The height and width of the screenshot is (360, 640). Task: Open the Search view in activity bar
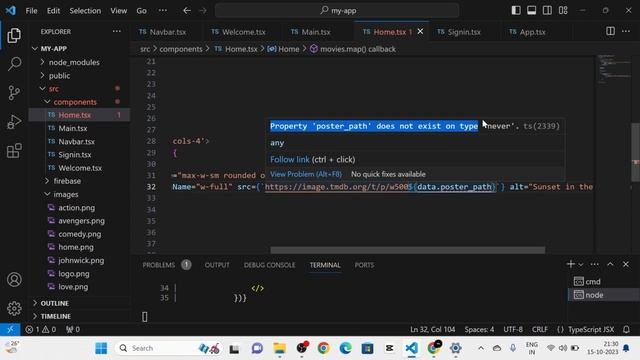[14, 64]
